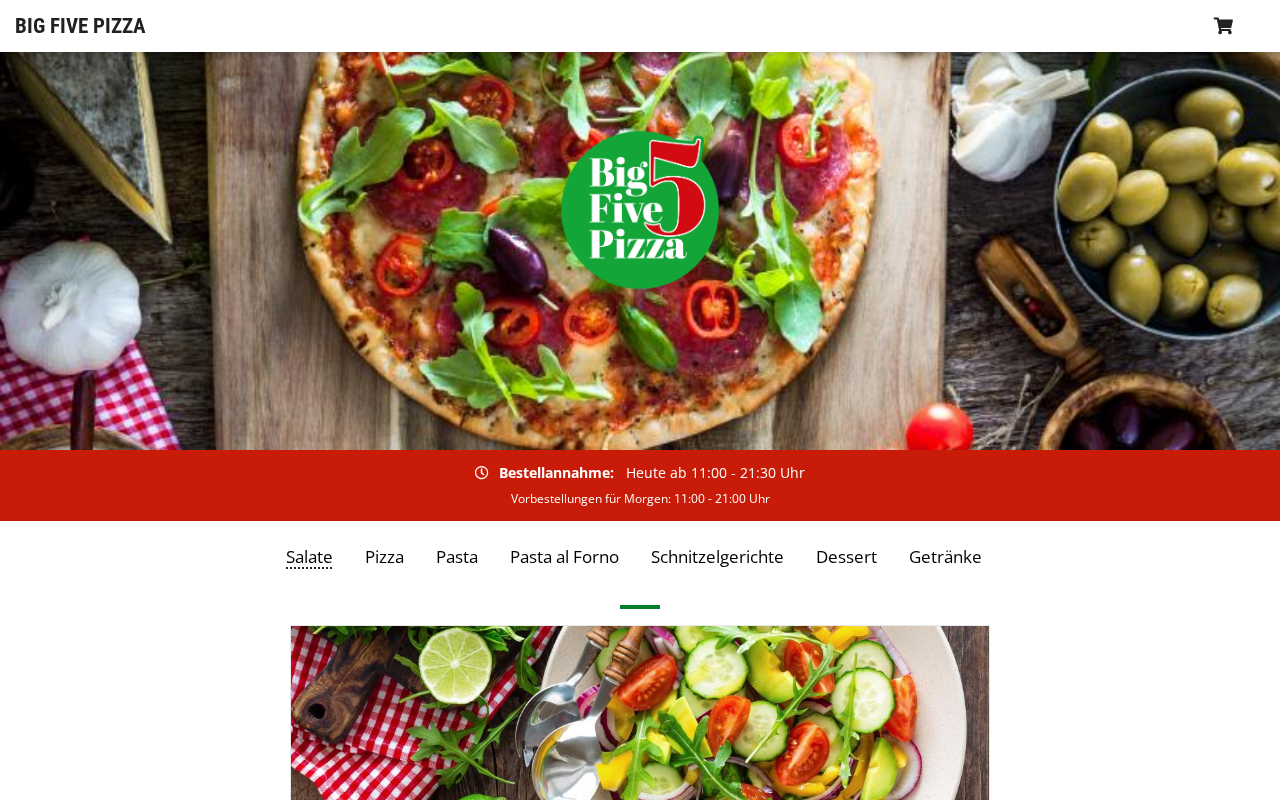
Task: Go to the BIG FIVE PIZZA header title
Action: 80,26
